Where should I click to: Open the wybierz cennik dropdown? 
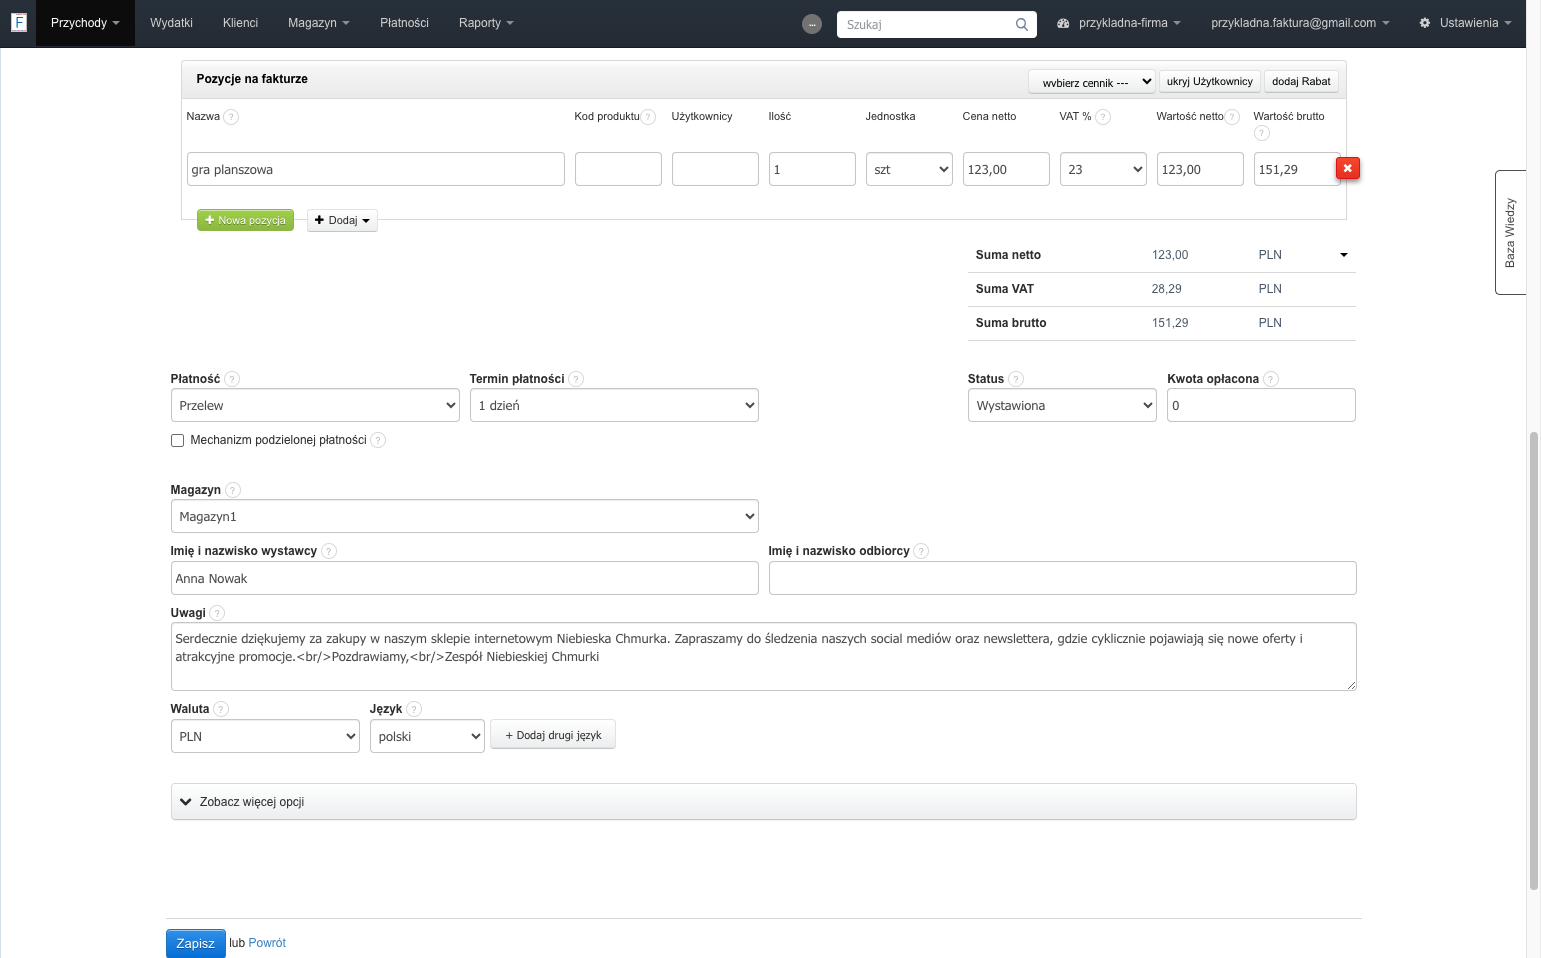[x=1092, y=82]
